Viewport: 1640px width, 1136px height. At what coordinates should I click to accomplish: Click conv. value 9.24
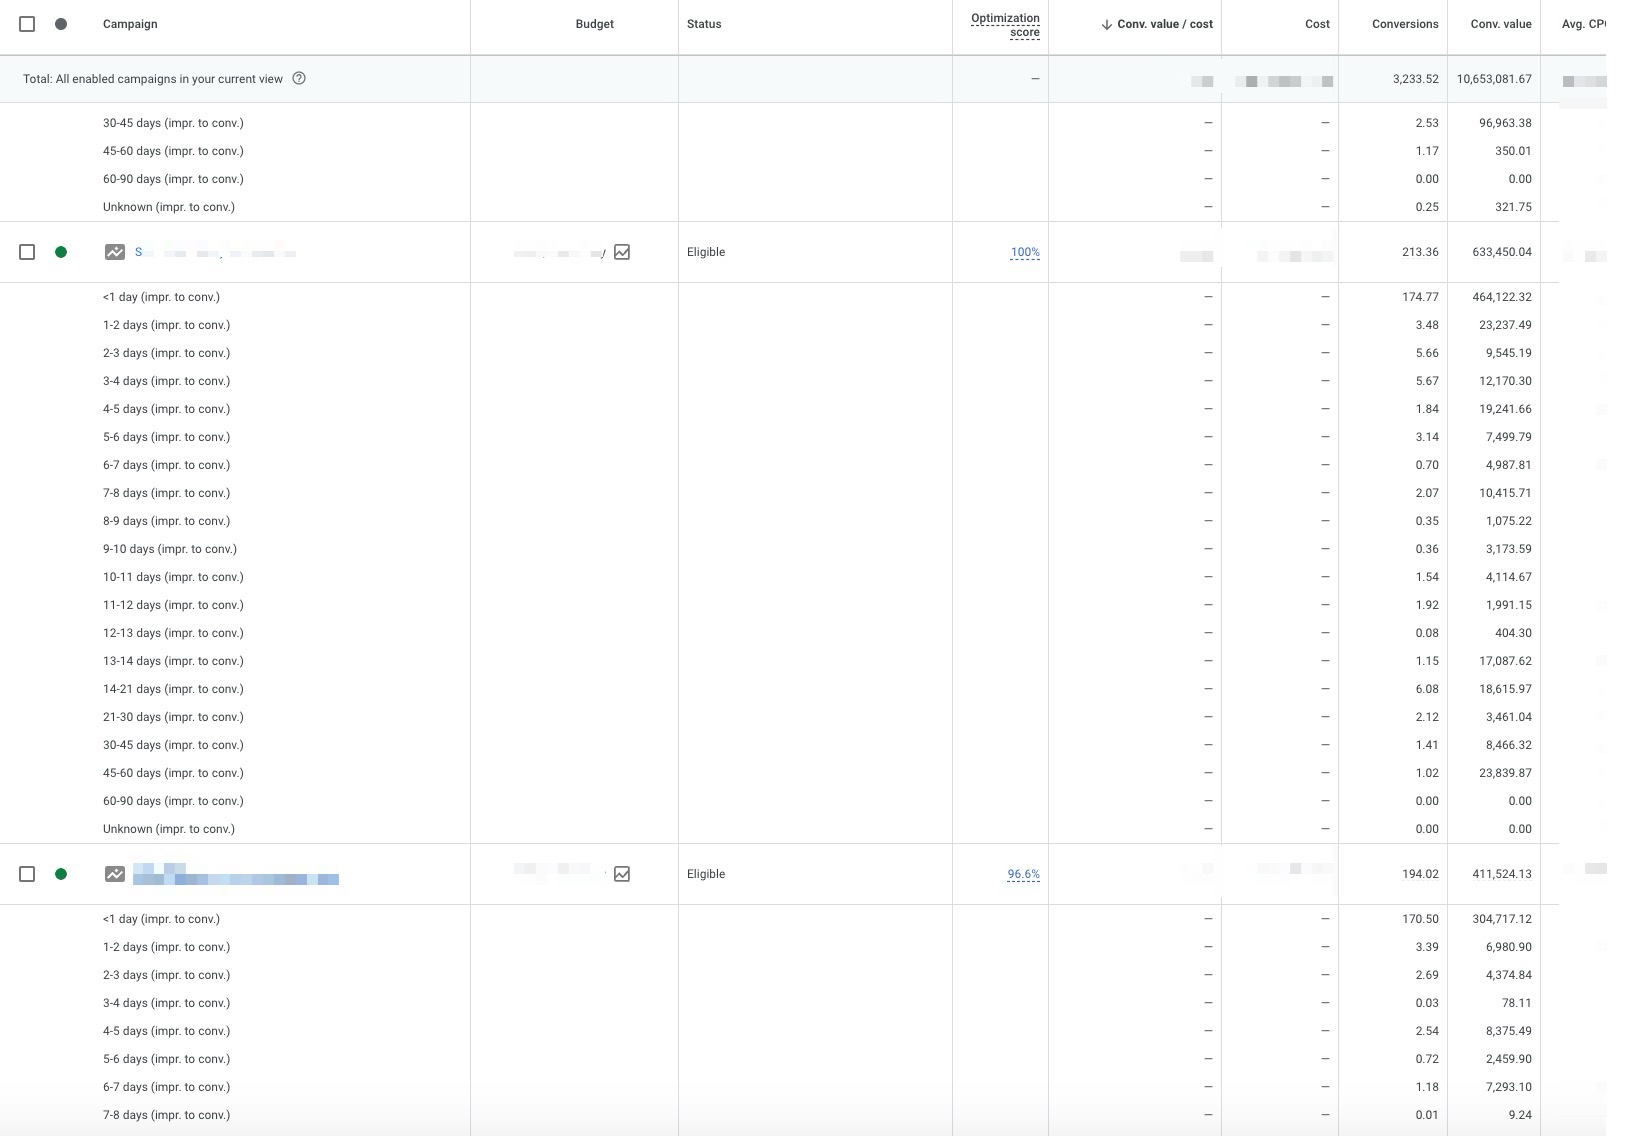point(1520,1115)
